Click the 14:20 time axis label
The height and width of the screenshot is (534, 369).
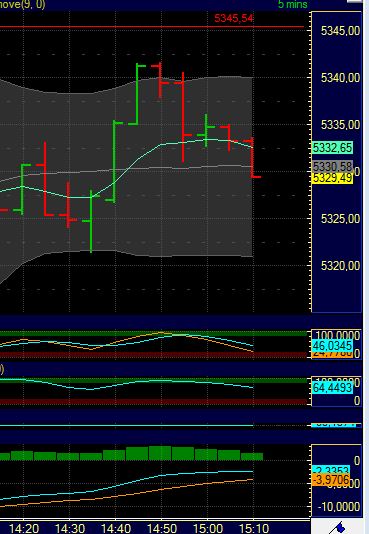pos(24,528)
